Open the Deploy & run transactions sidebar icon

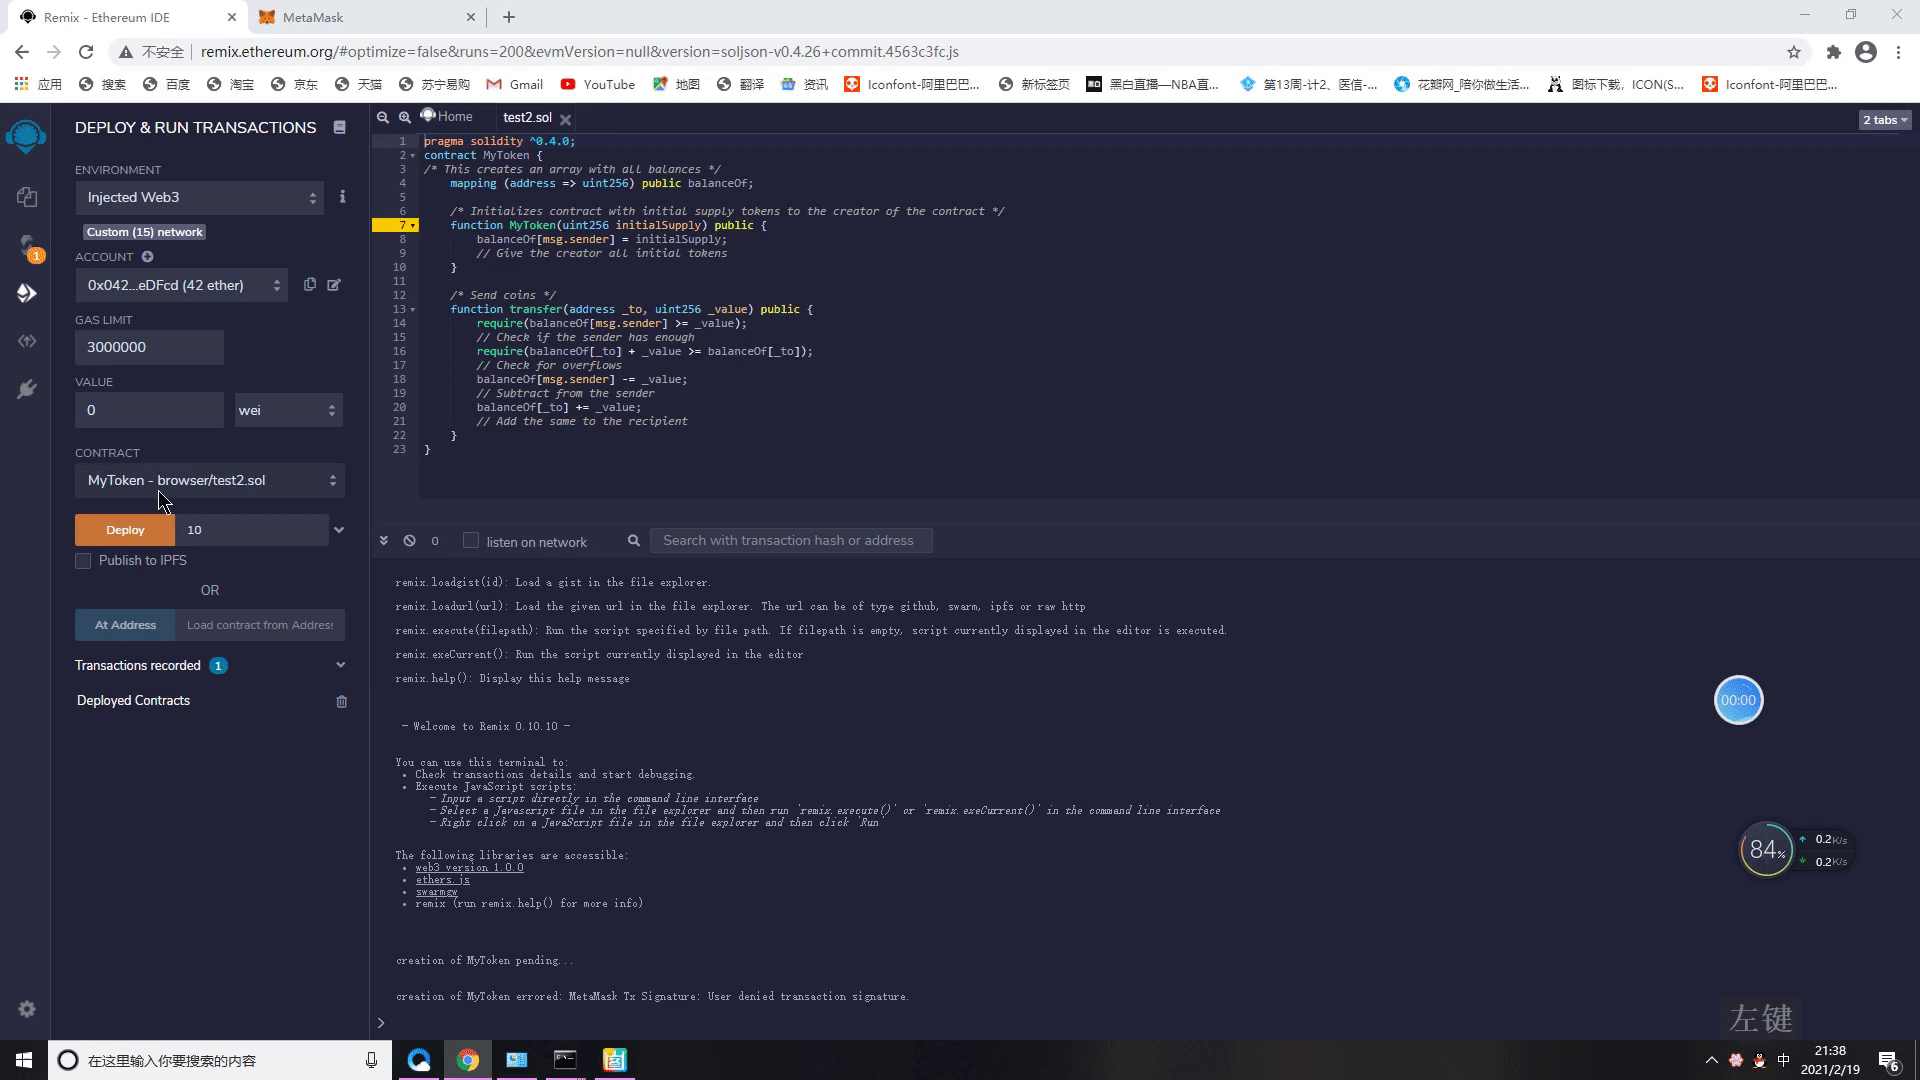click(27, 293)
